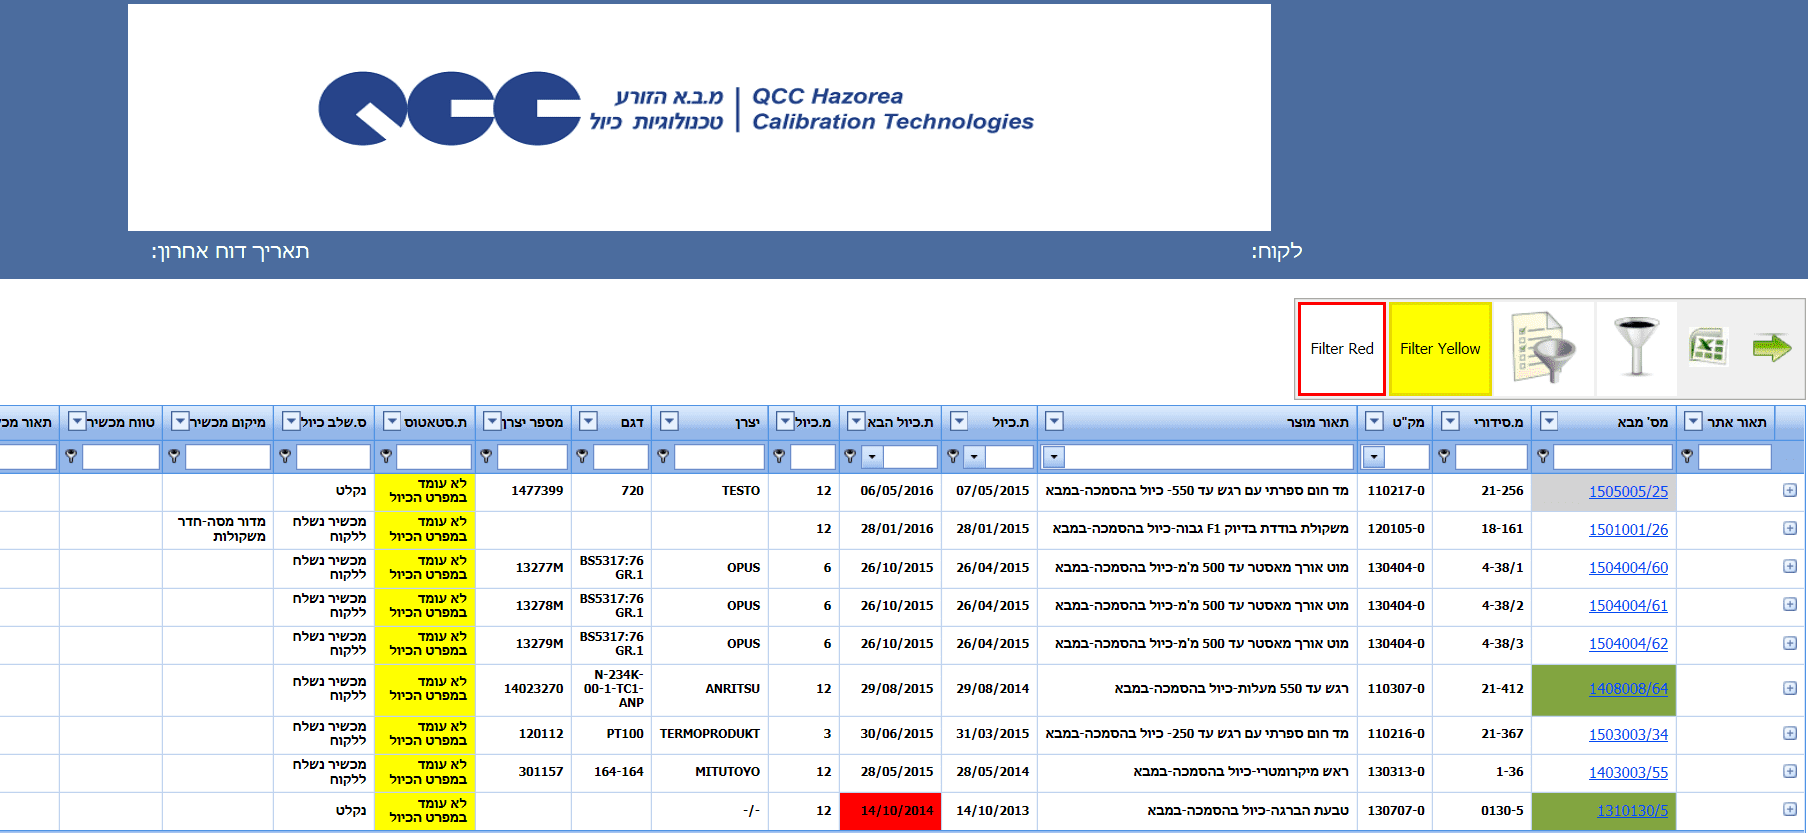Viewport: 1808px width, 833px height.
Task: Click filter icon in ת.סטאטוס column
Action: [386, 457]
